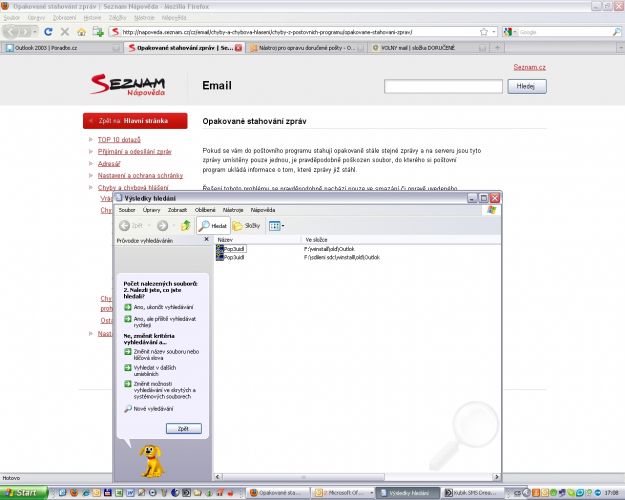Open back/forward history dropdown in Firefox

[x=35, y=31]
